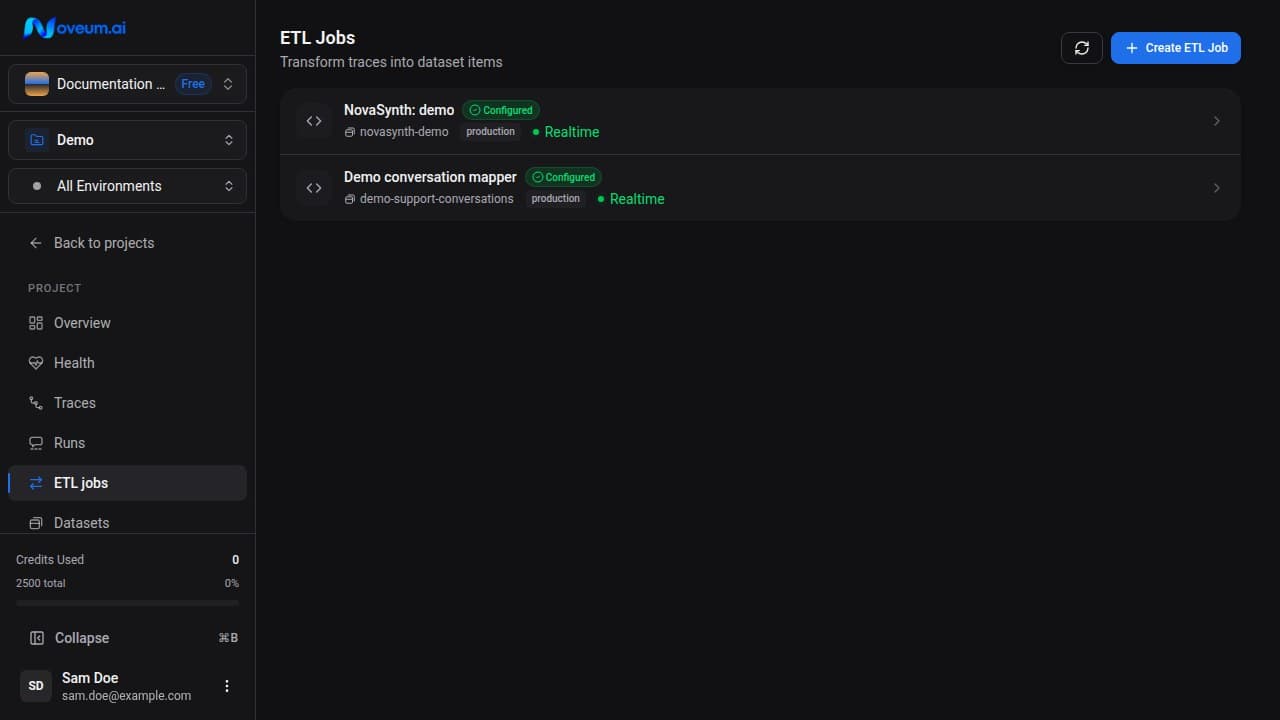Viewport: 1280px width, 720px height.
Task: Expand the Demo conversation mapper row chevron
Action: pyautogui.click(x=1217, y=188)
